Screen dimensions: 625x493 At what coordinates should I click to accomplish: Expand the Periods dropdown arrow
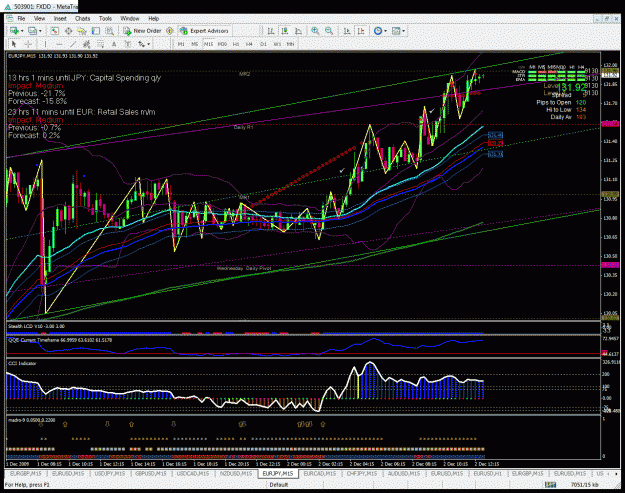coord(385,31)
